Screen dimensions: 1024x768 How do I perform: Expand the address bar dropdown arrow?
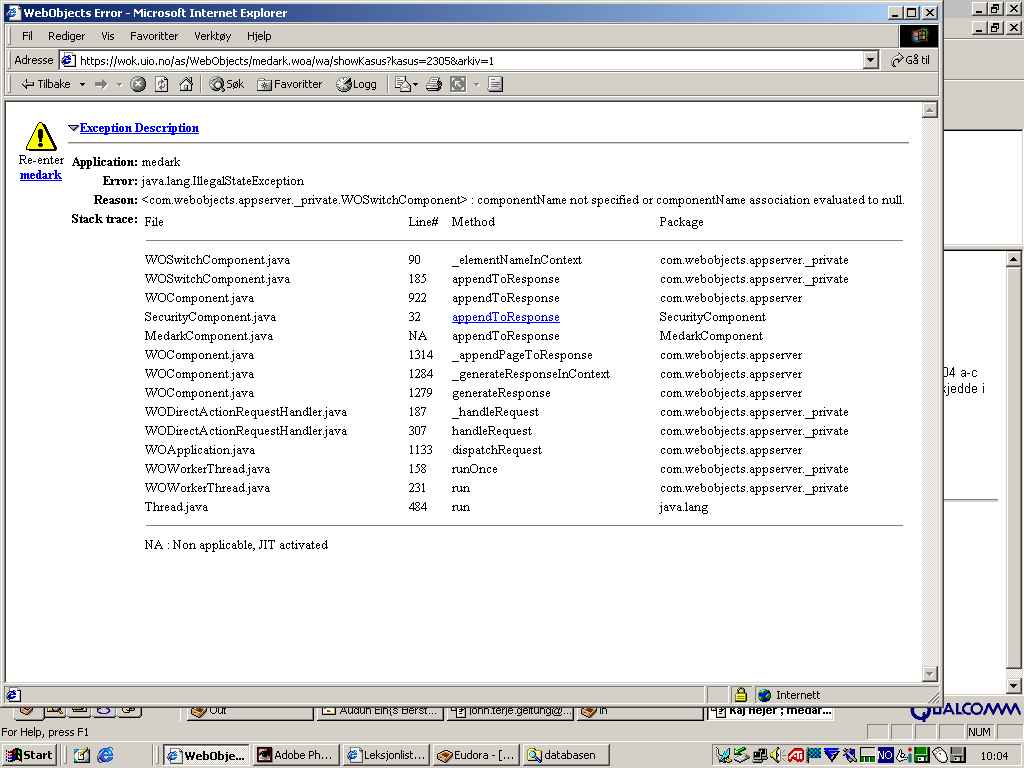pos(870,61)
